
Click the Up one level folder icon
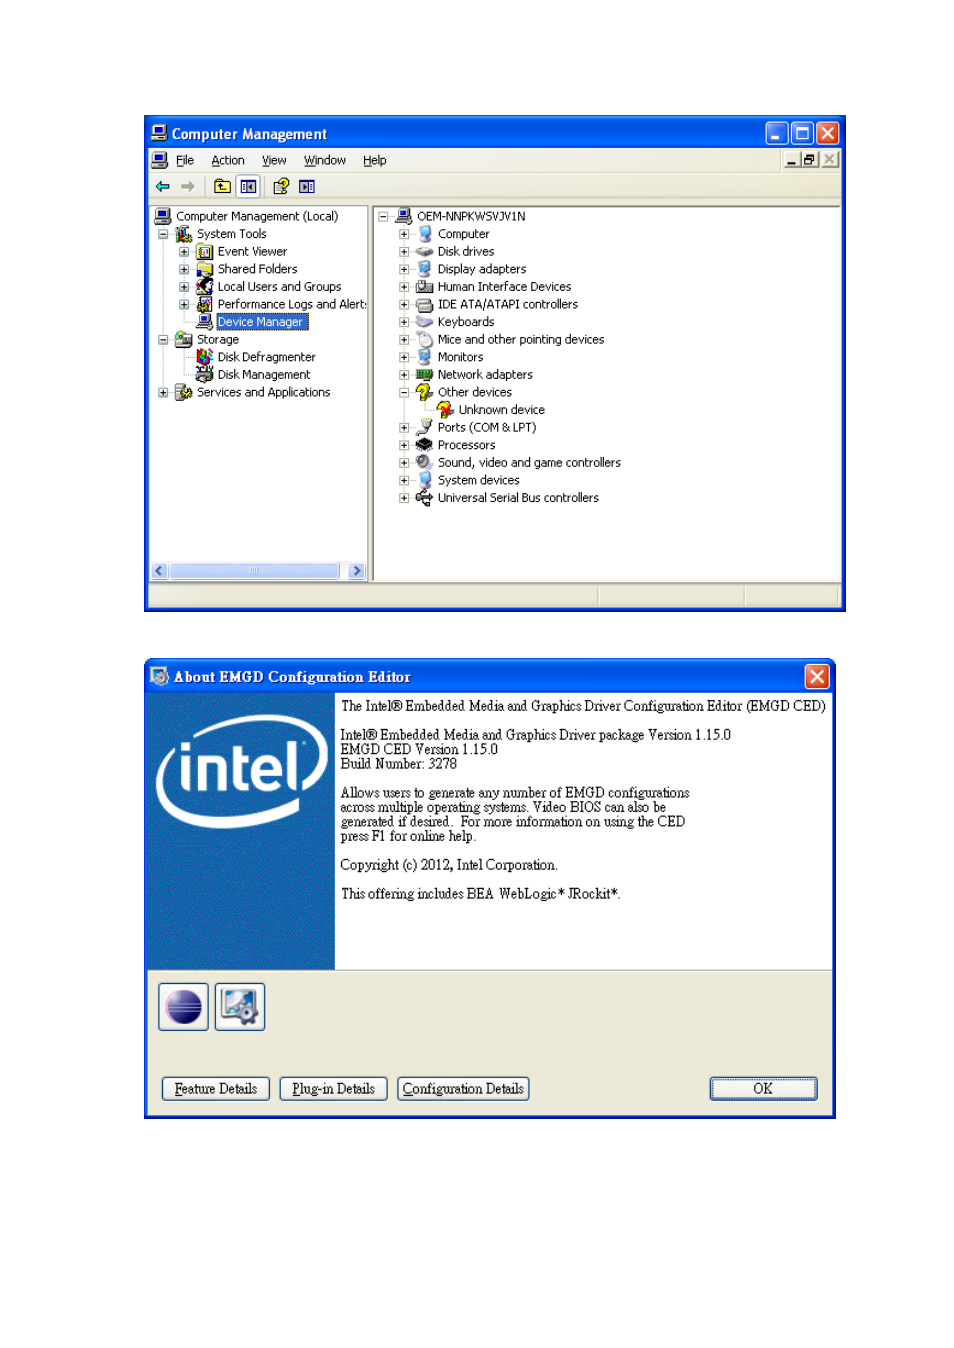coord(222,187)
